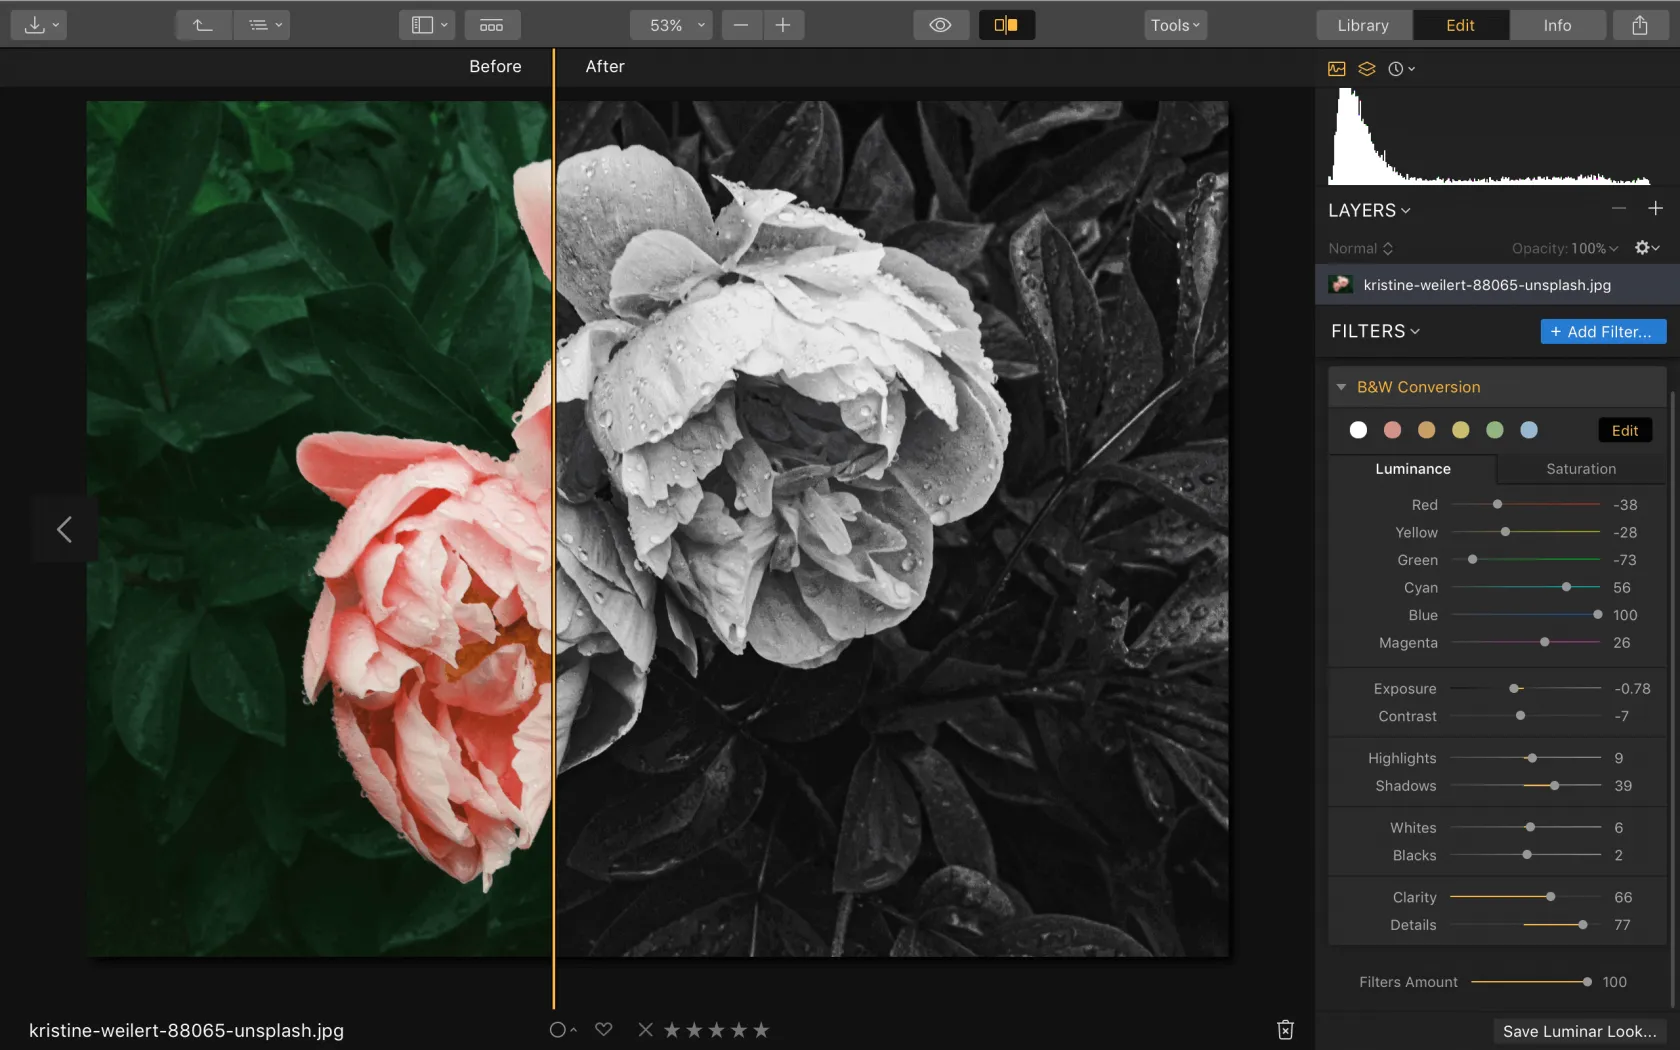Switch to the Library tab
Image resolution: width=1680 pixels, height=1050 pixels.
pyautogui.click(x=1363, y=25)
